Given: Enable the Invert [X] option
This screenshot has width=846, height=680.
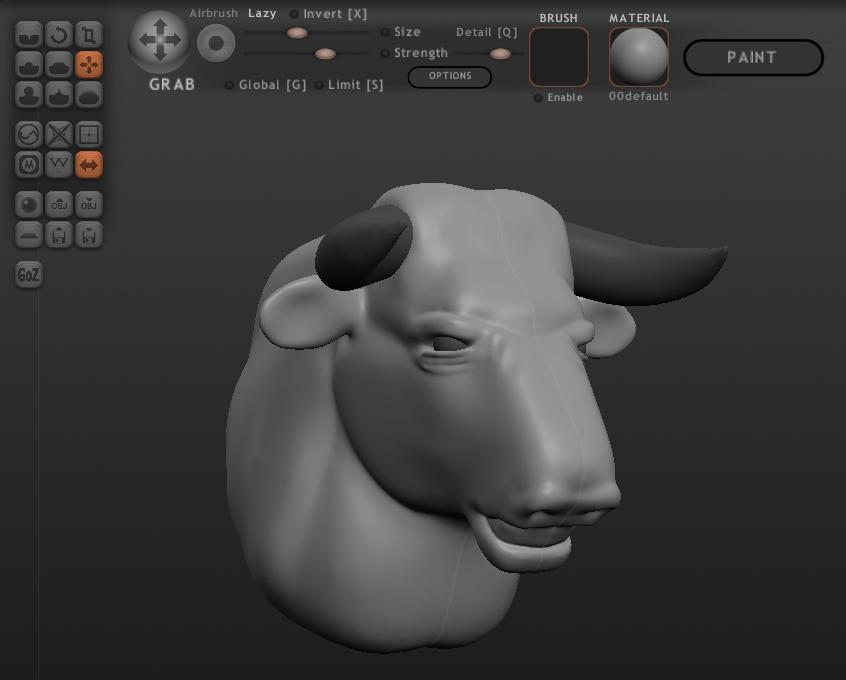Looking at the screenshot, I should [294, 14].
